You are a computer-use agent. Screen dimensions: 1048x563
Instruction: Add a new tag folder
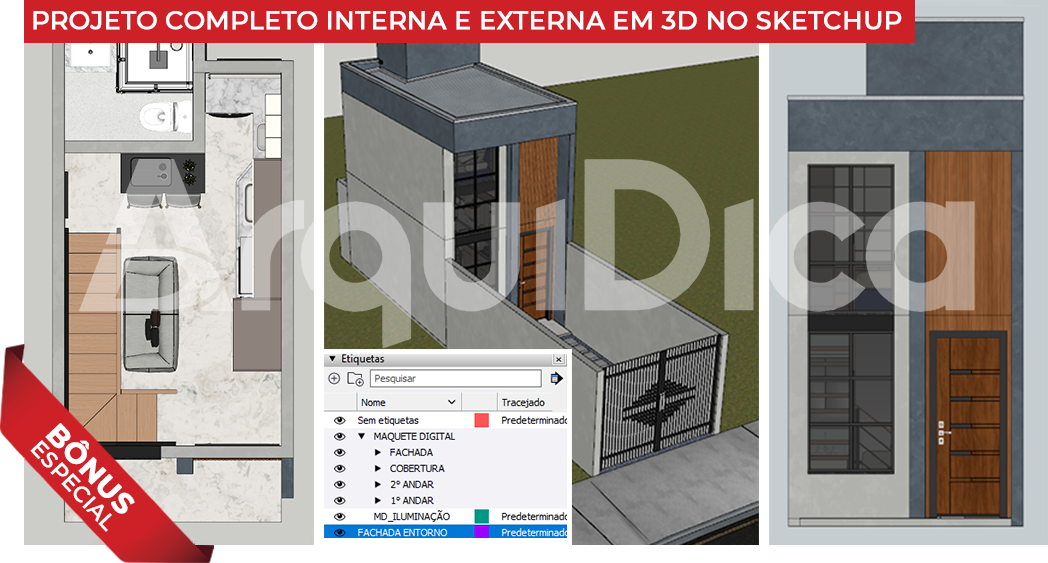click(x=356, y=378)
